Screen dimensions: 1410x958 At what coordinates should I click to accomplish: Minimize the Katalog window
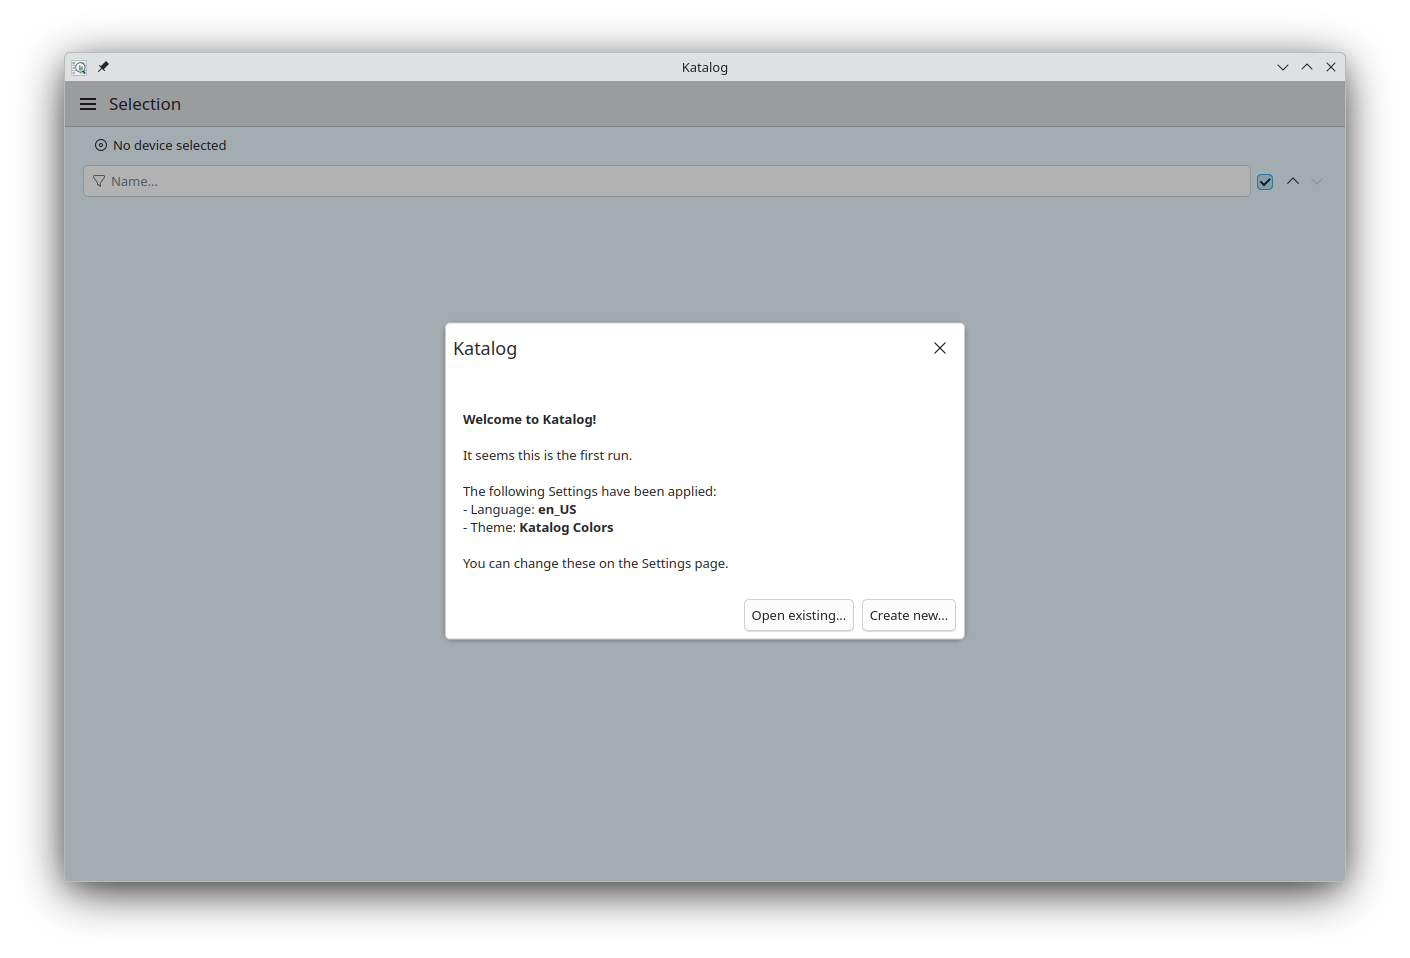(x=1283, y=67)
